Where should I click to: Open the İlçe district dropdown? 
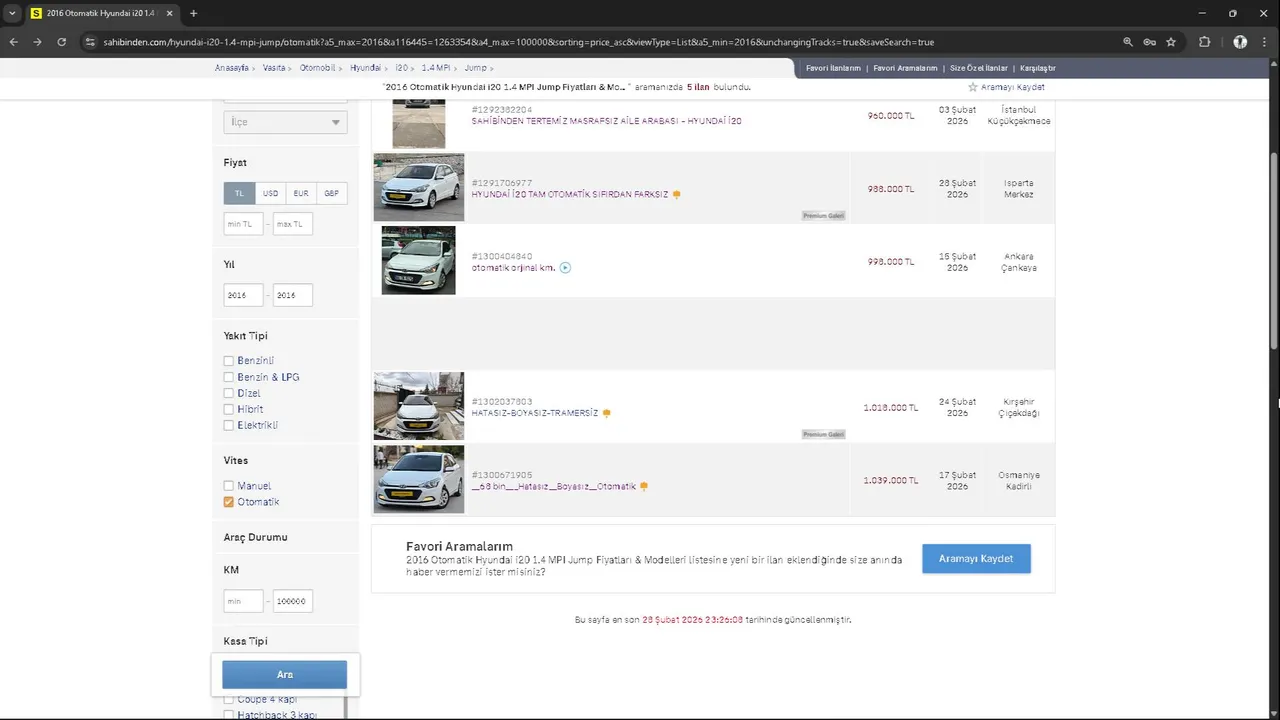tap(285, 122)
